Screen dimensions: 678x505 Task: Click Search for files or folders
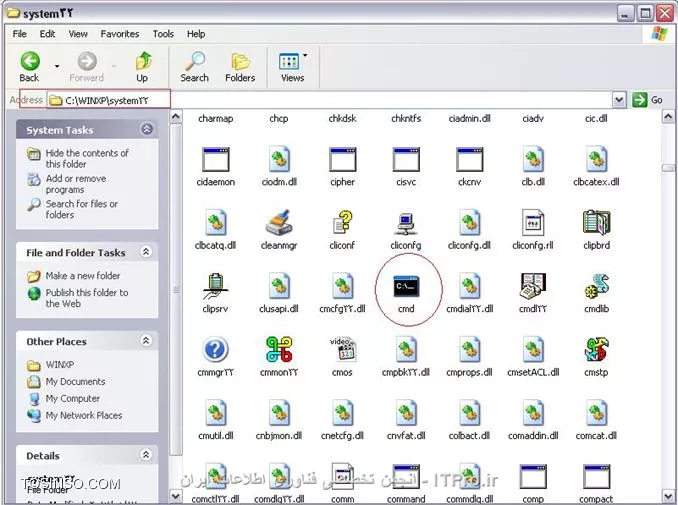pyautogui.click(x=82, y=209)
